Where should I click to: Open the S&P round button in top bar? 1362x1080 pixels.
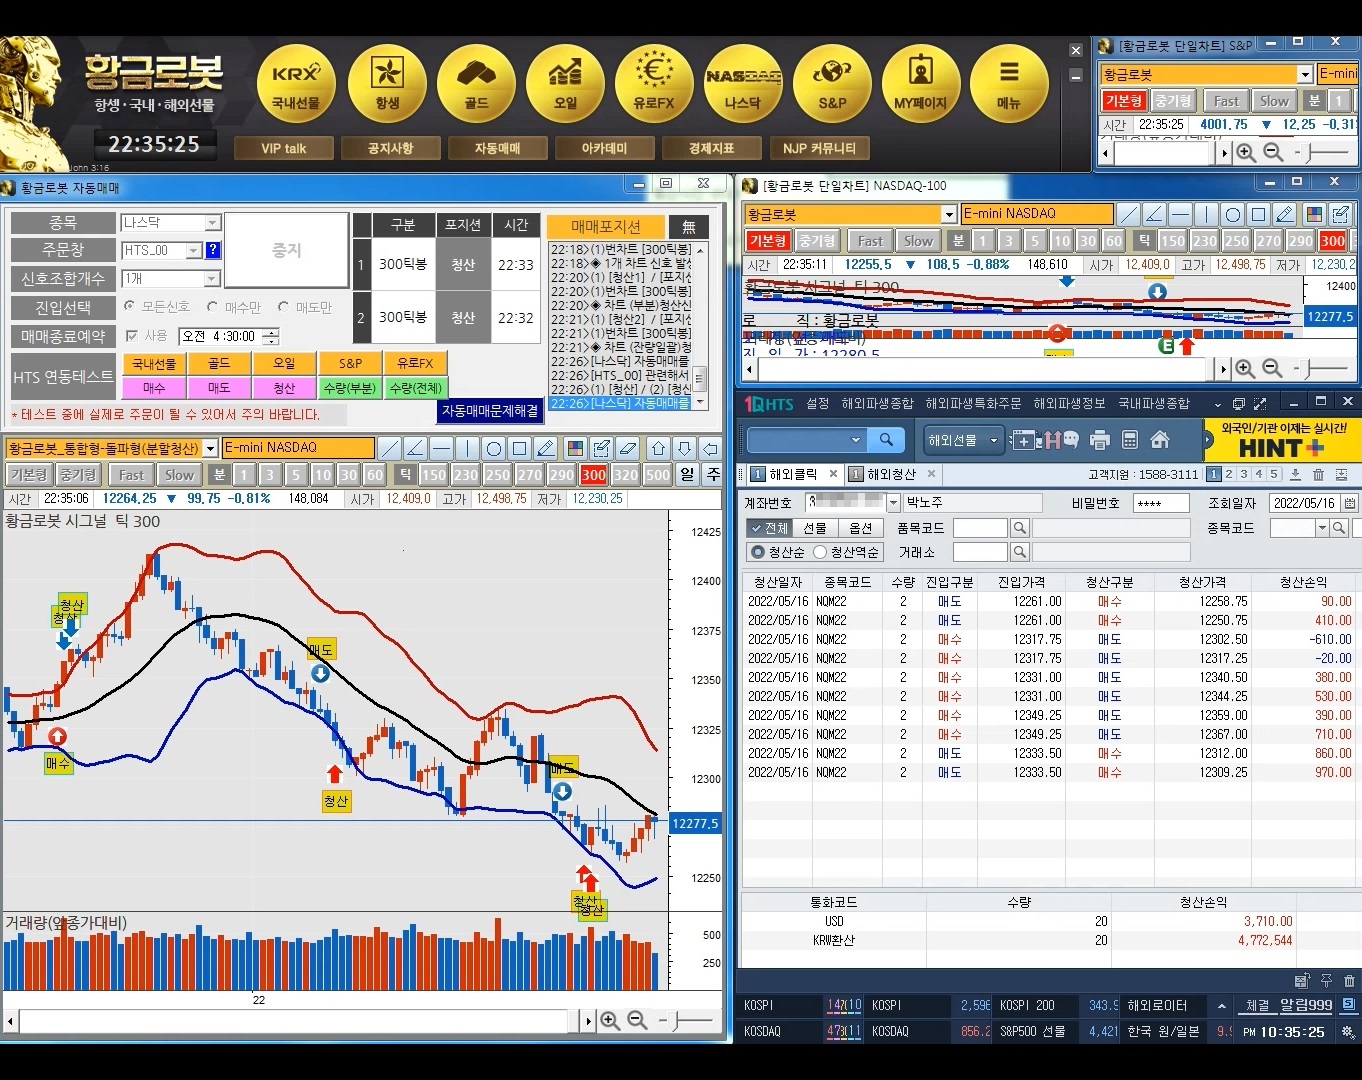(832, 84)
